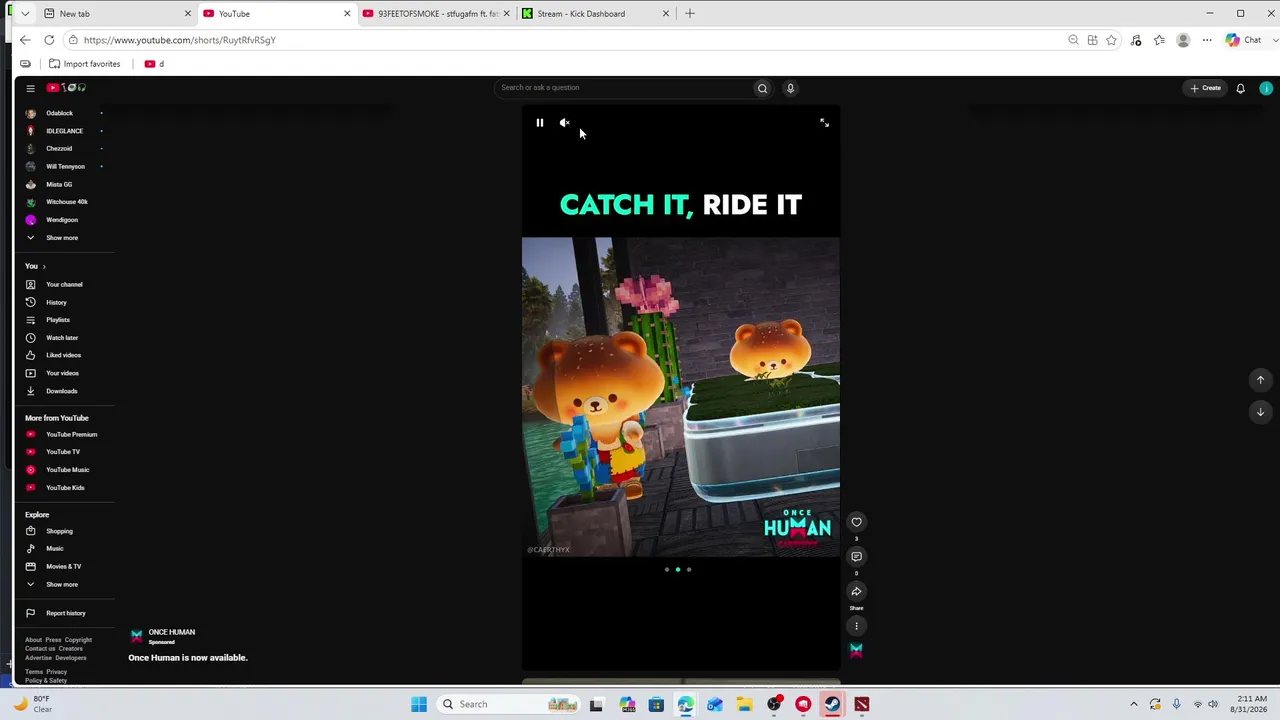1280x720 pixels.
Task: Open the Windows Start menu
Action: tap(419, 704)
